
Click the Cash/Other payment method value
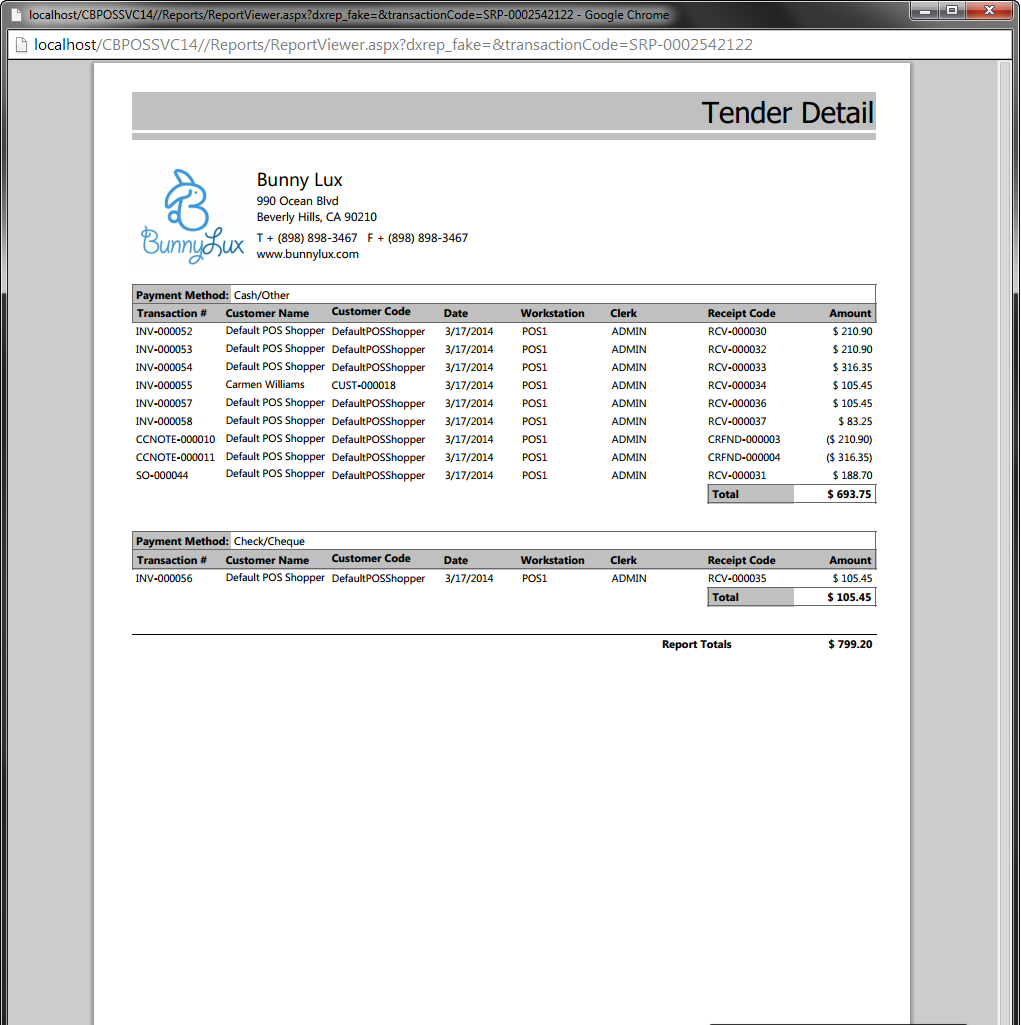click(x=261, y=295)
